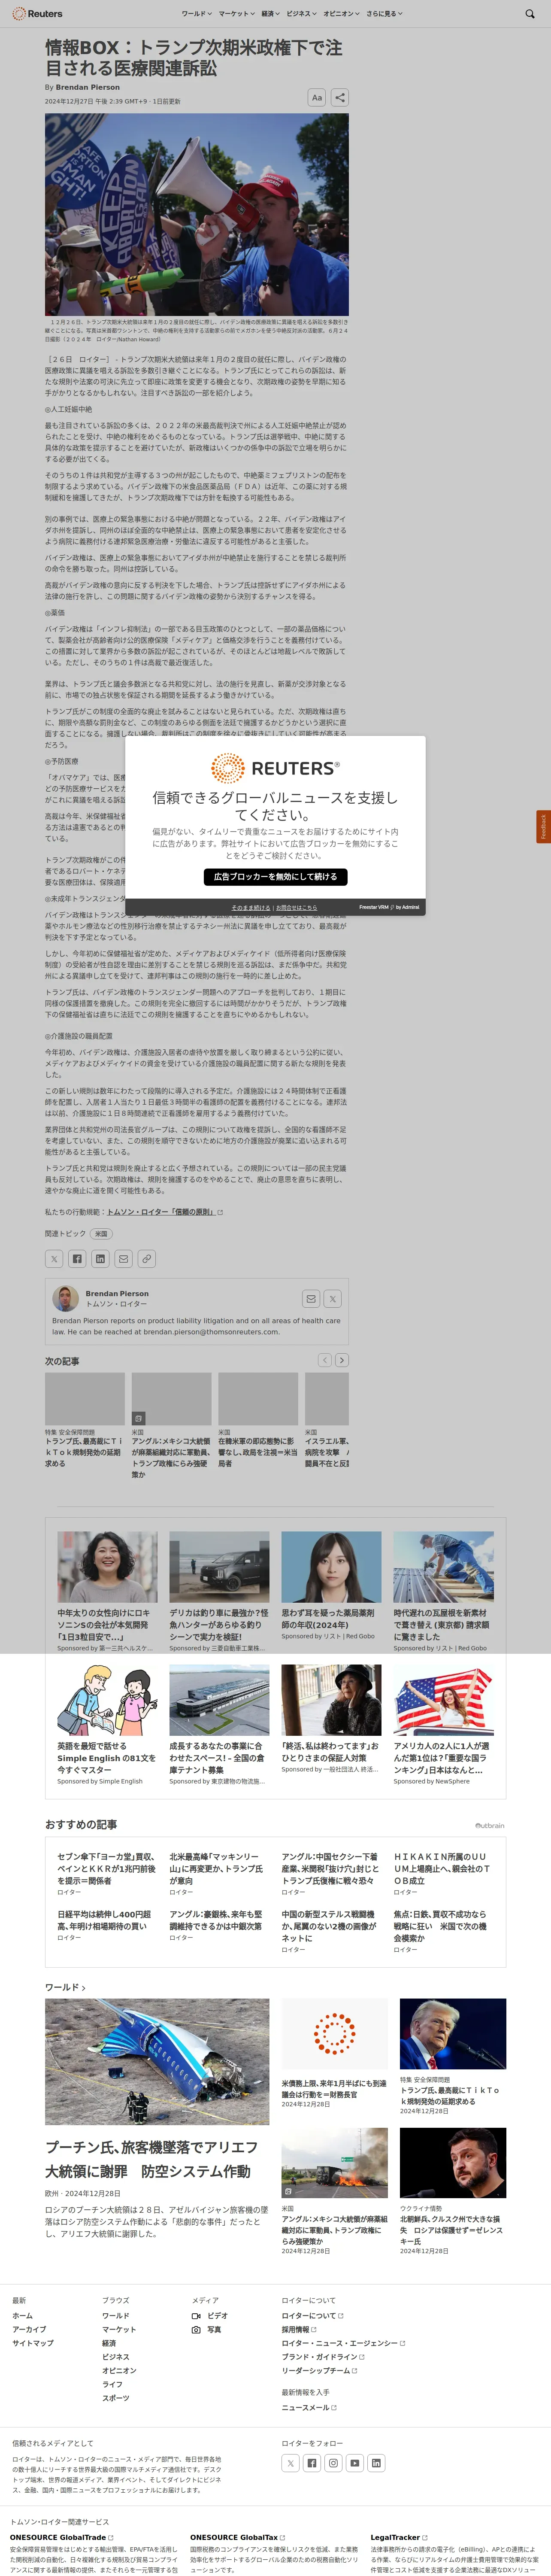Show next cards in 次の記事 carousel
This screenshot has height=2576, width=551.
[x=342, y=1360]
